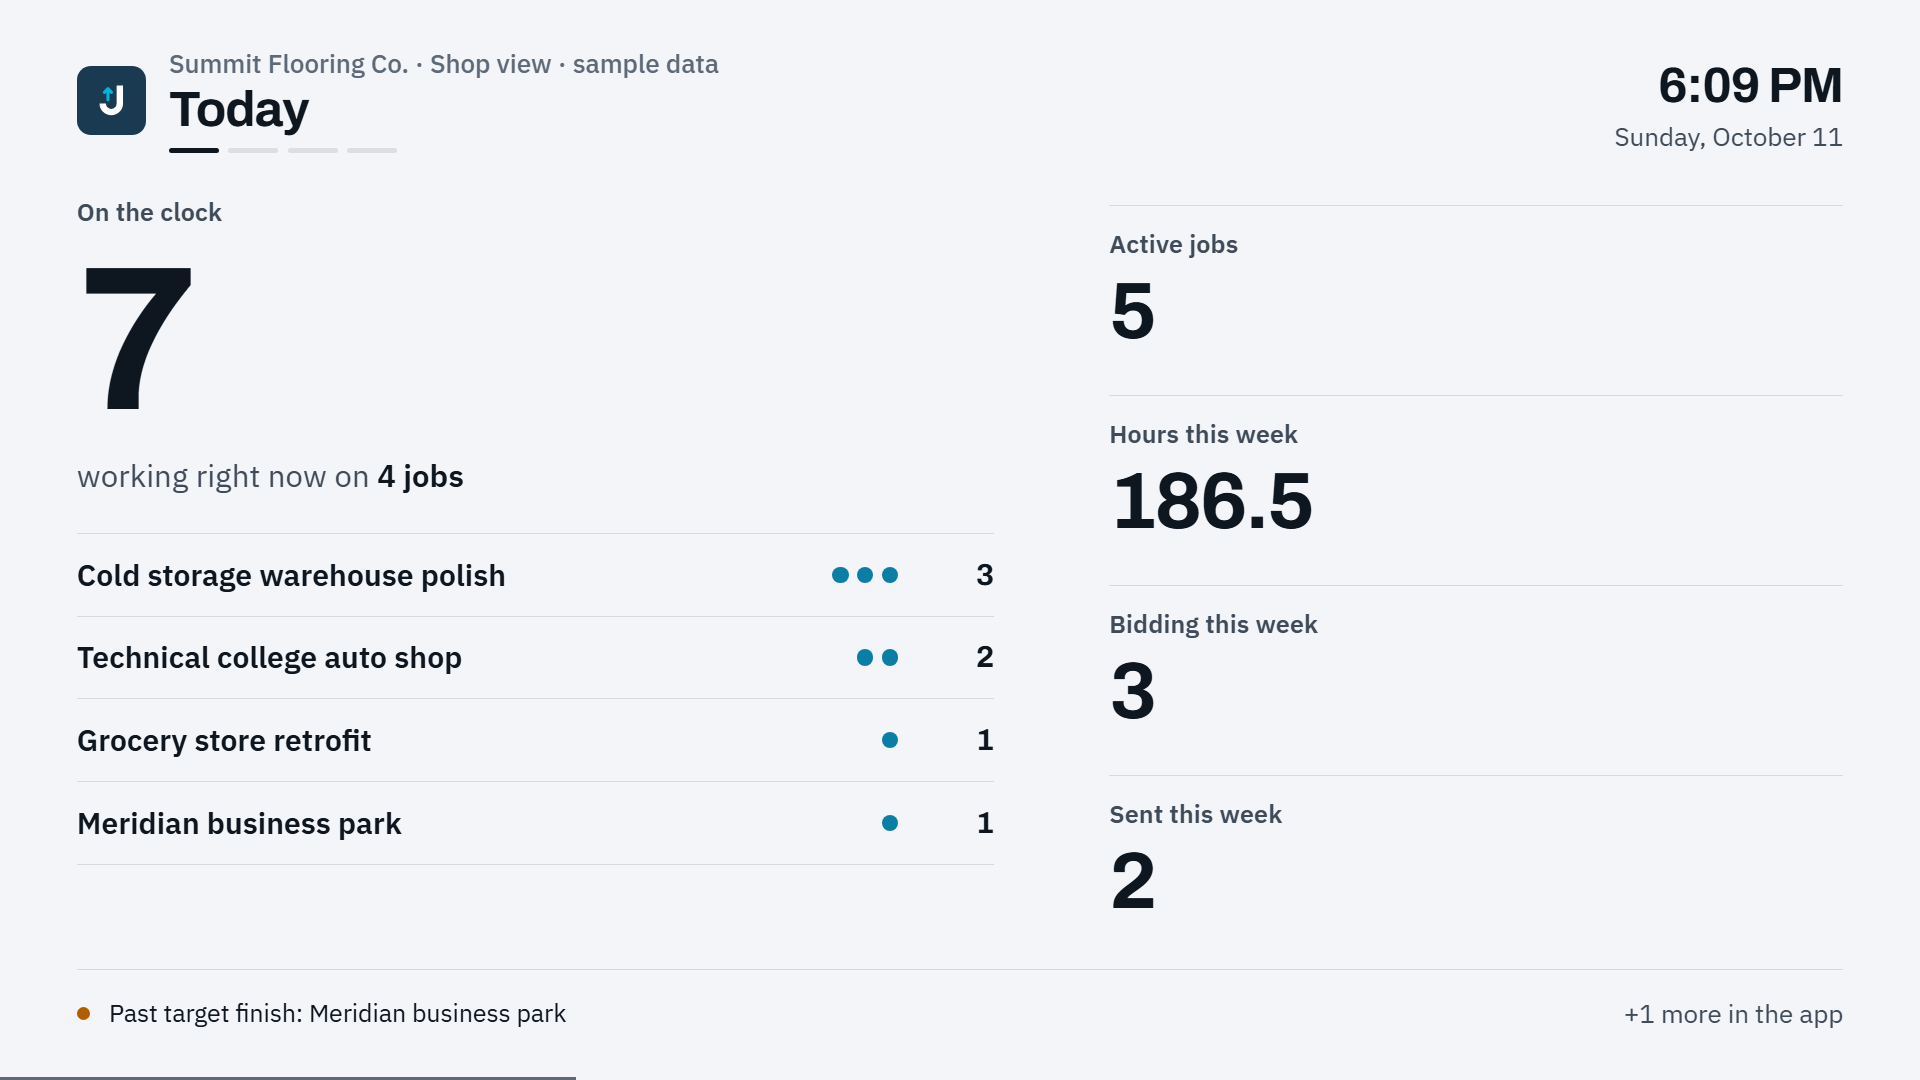The image size is (1920, 1080).
Task: Click the three worker dots for Cold storage
Action: 865,575
